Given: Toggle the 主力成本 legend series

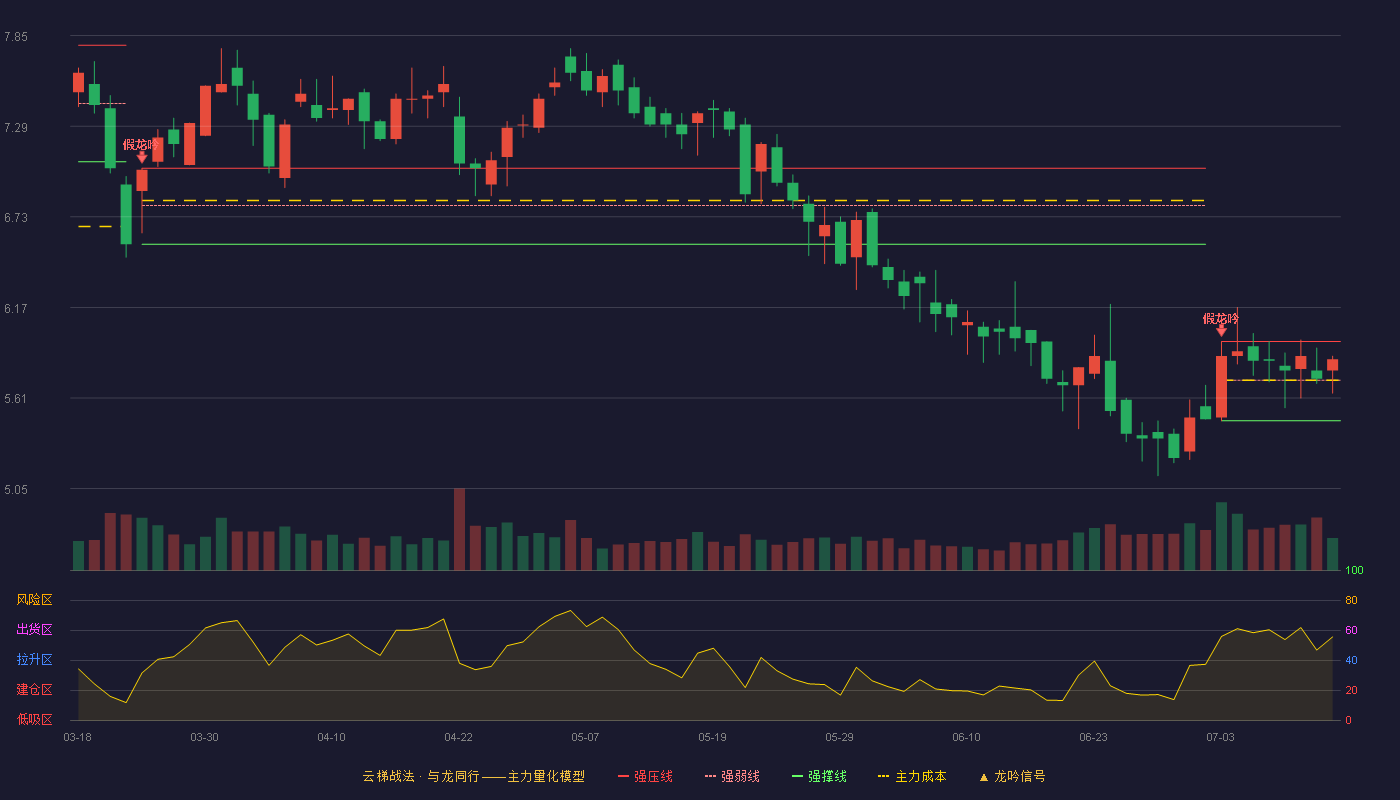Looking at the screenshot, I should click(912, 776).
